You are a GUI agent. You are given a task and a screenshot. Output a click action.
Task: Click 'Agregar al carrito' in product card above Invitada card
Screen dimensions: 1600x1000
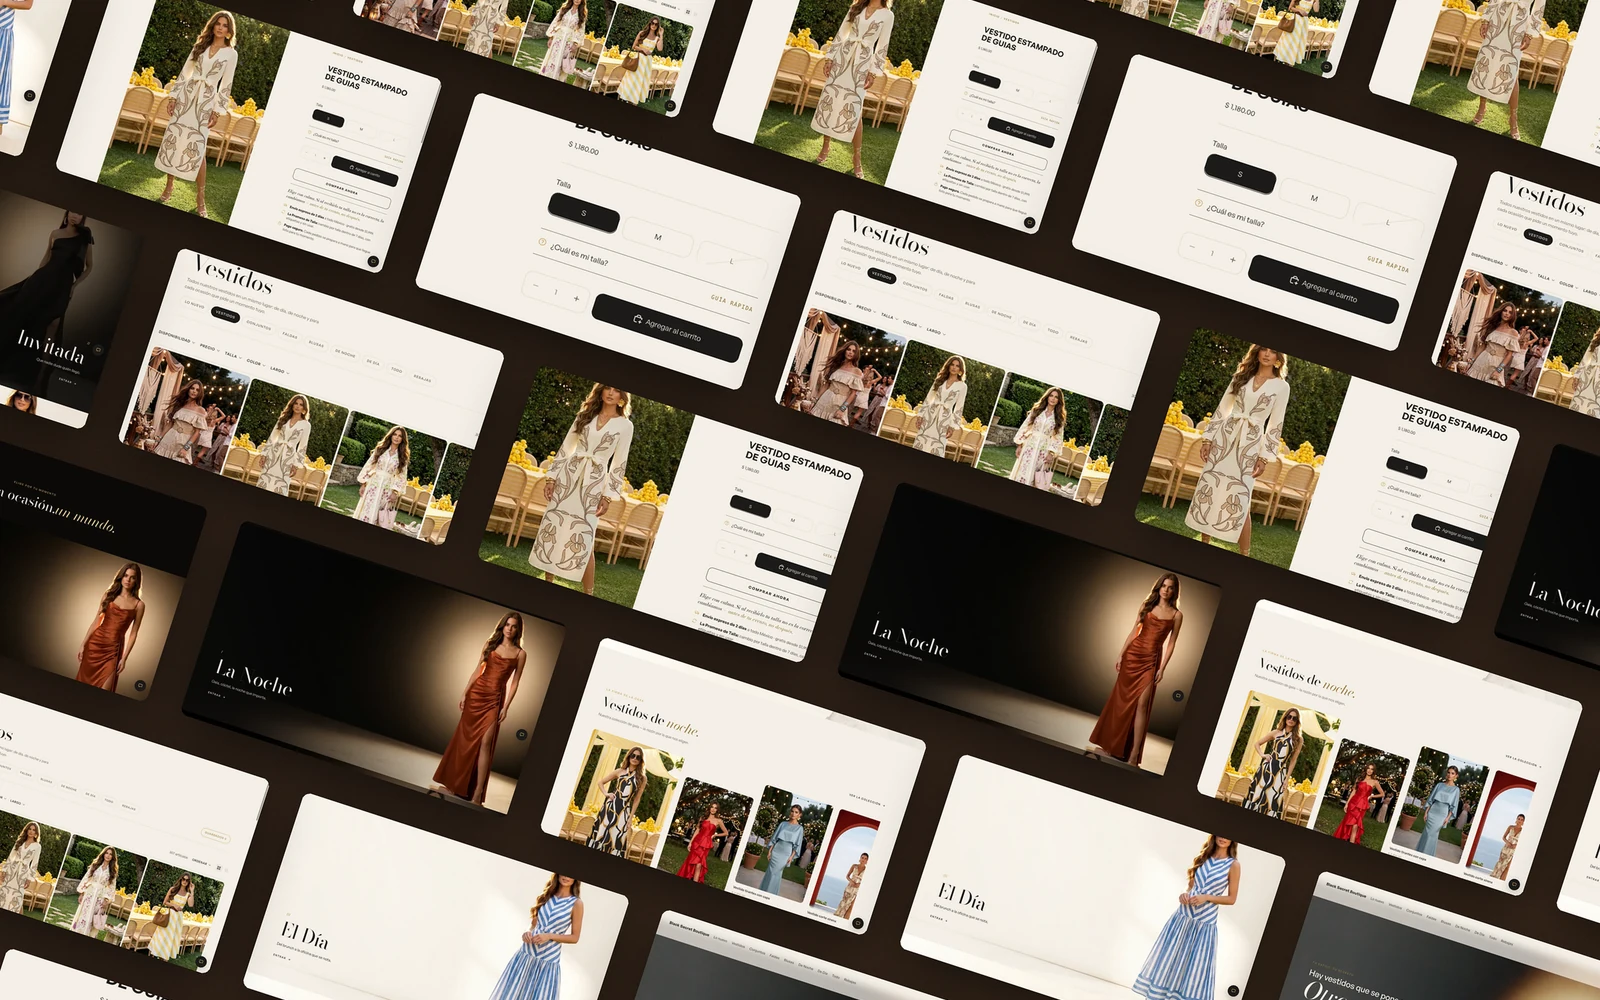(365, 172)
